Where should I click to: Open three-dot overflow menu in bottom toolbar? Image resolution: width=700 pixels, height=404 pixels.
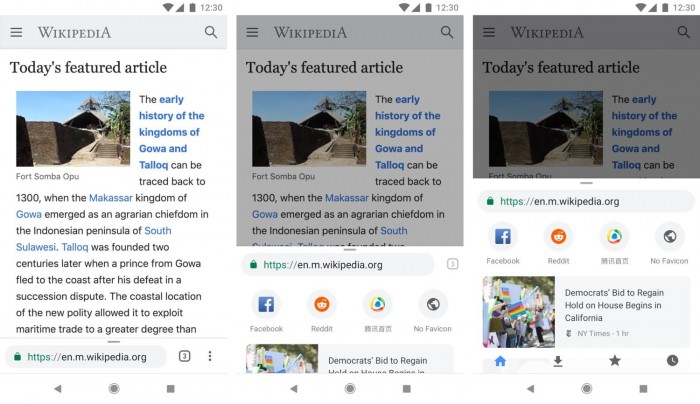[x=210, y=356]
